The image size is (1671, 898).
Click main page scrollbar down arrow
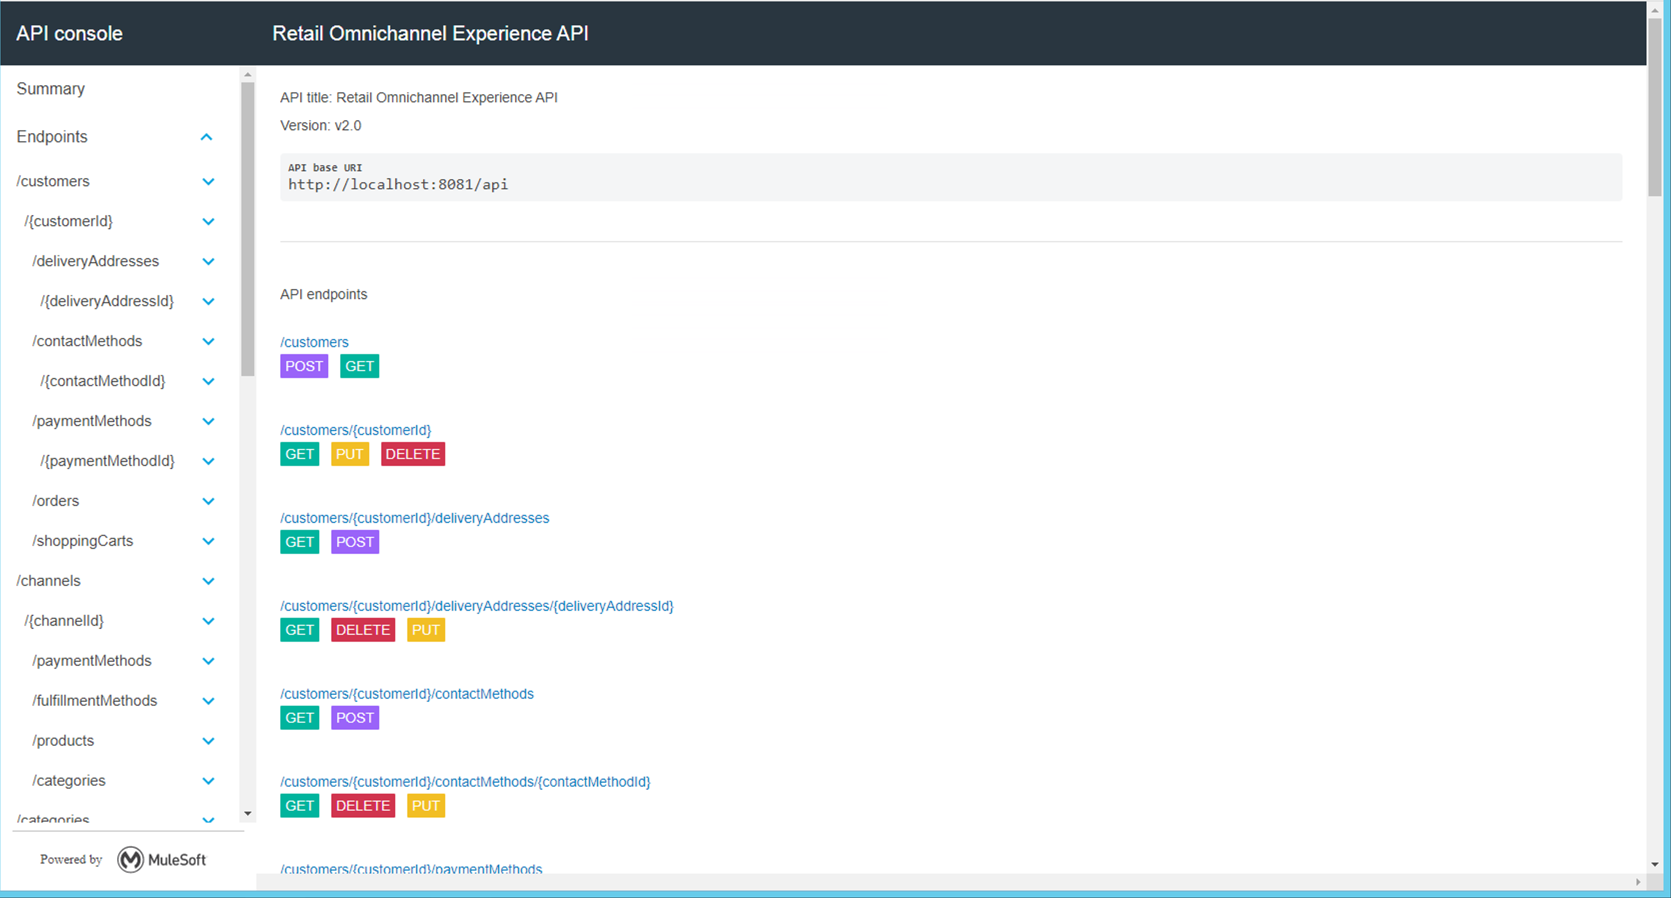[1655, 865]
